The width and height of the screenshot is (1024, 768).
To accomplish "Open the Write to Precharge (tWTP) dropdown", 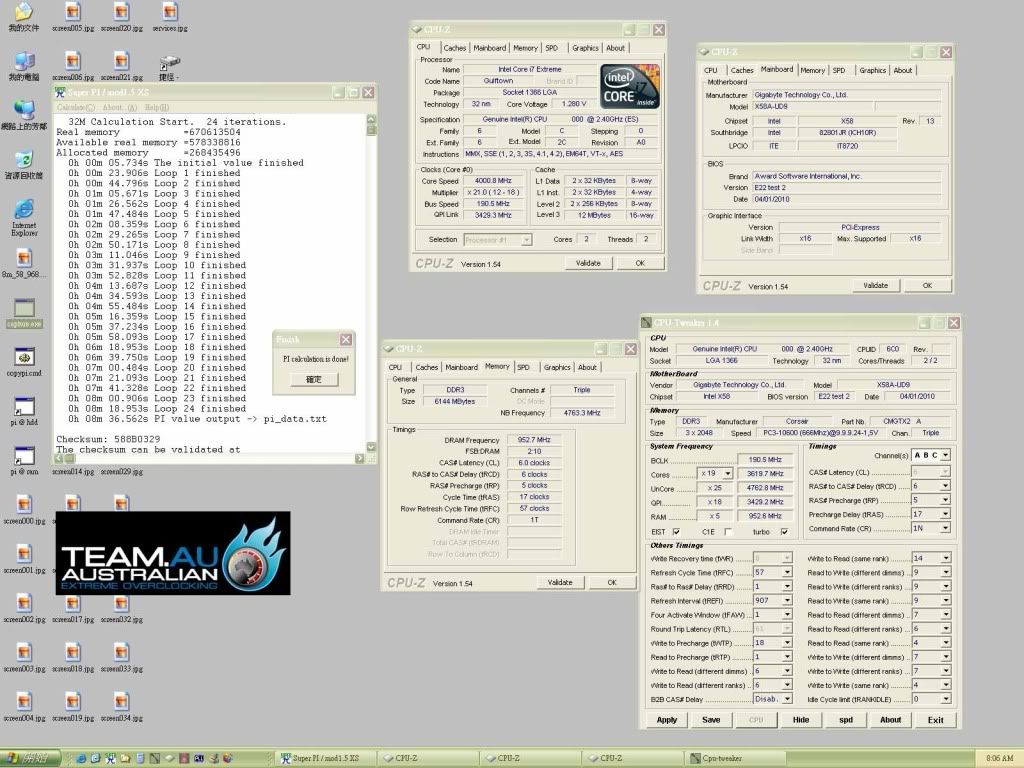I will tap(787, 643).
